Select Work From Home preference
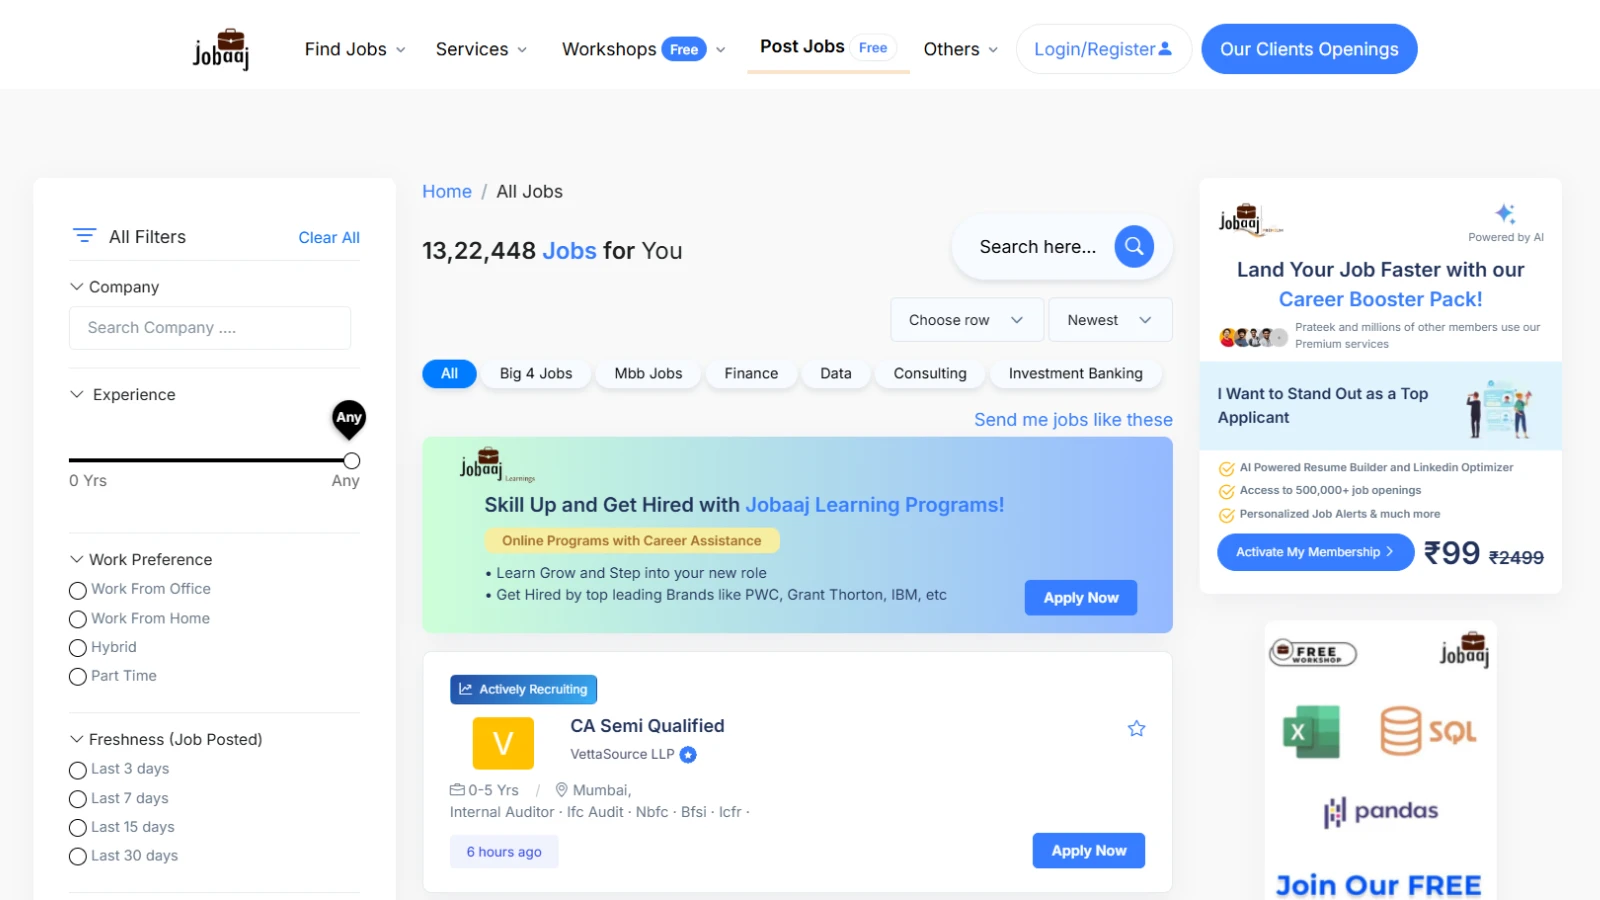Viewport: 1600px width, 900px height. (x=78, y=619)
